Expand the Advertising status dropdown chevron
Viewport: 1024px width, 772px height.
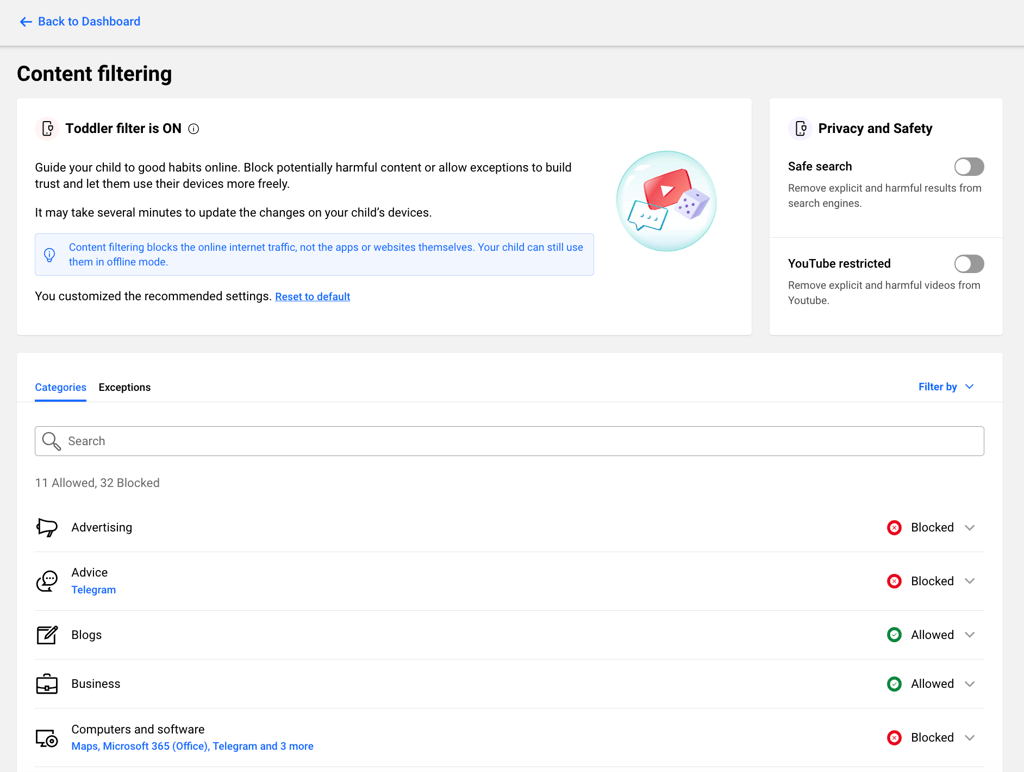tap(970, 528)
